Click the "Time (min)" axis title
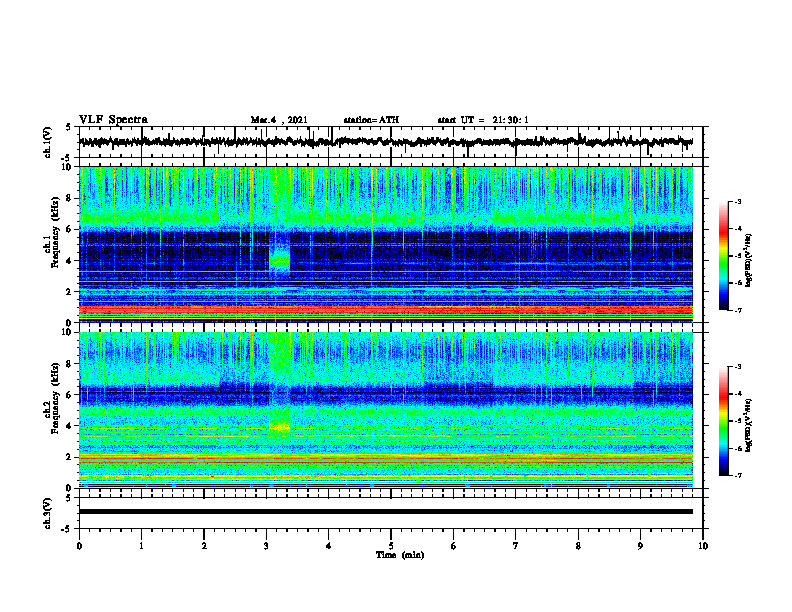 [400, 555]
